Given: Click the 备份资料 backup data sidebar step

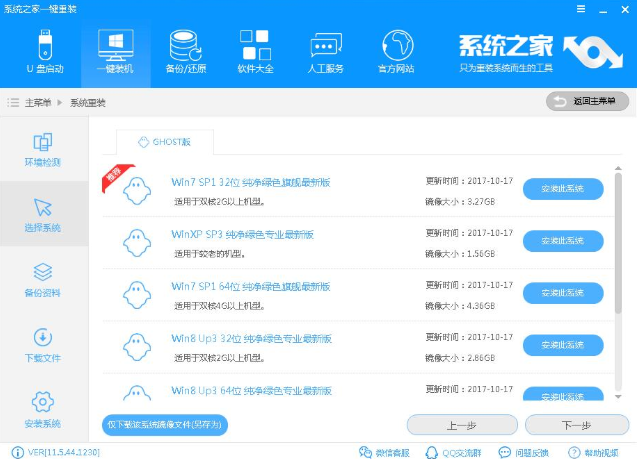Looking at the screenshot, I should point(43,279).
